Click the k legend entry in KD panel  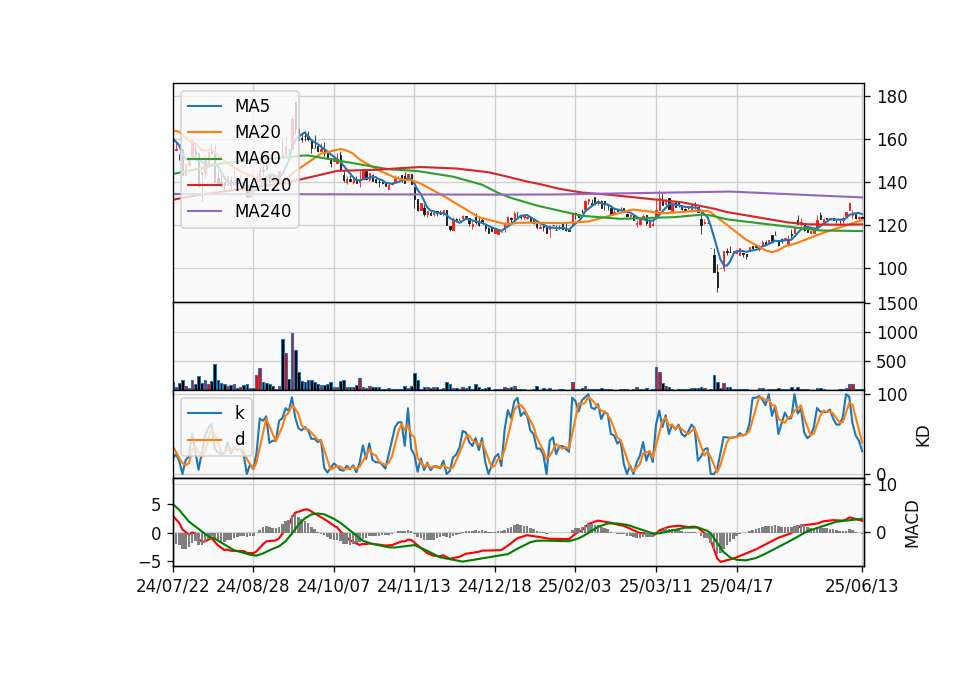[x=239, y=413]
